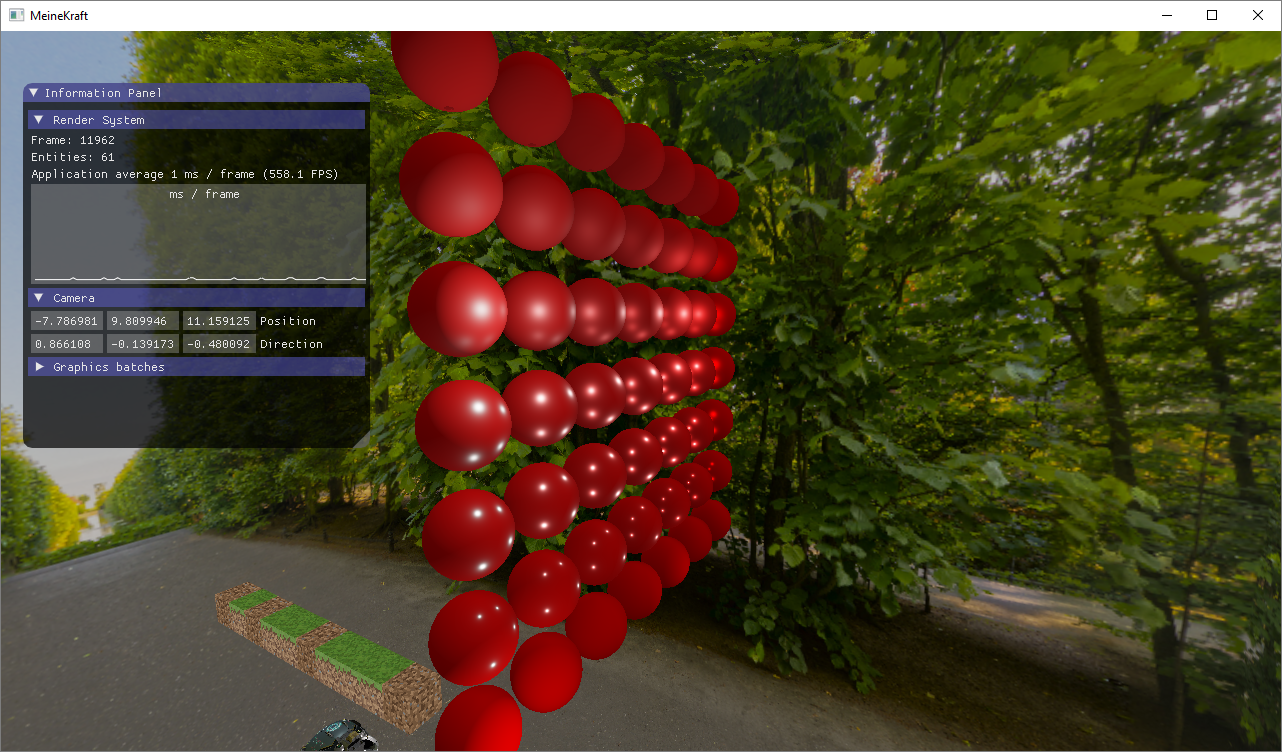Click camera Position X field -7.786981
Image resolution: width=1282 pixels, height=752 pixels.
[66, 321]
